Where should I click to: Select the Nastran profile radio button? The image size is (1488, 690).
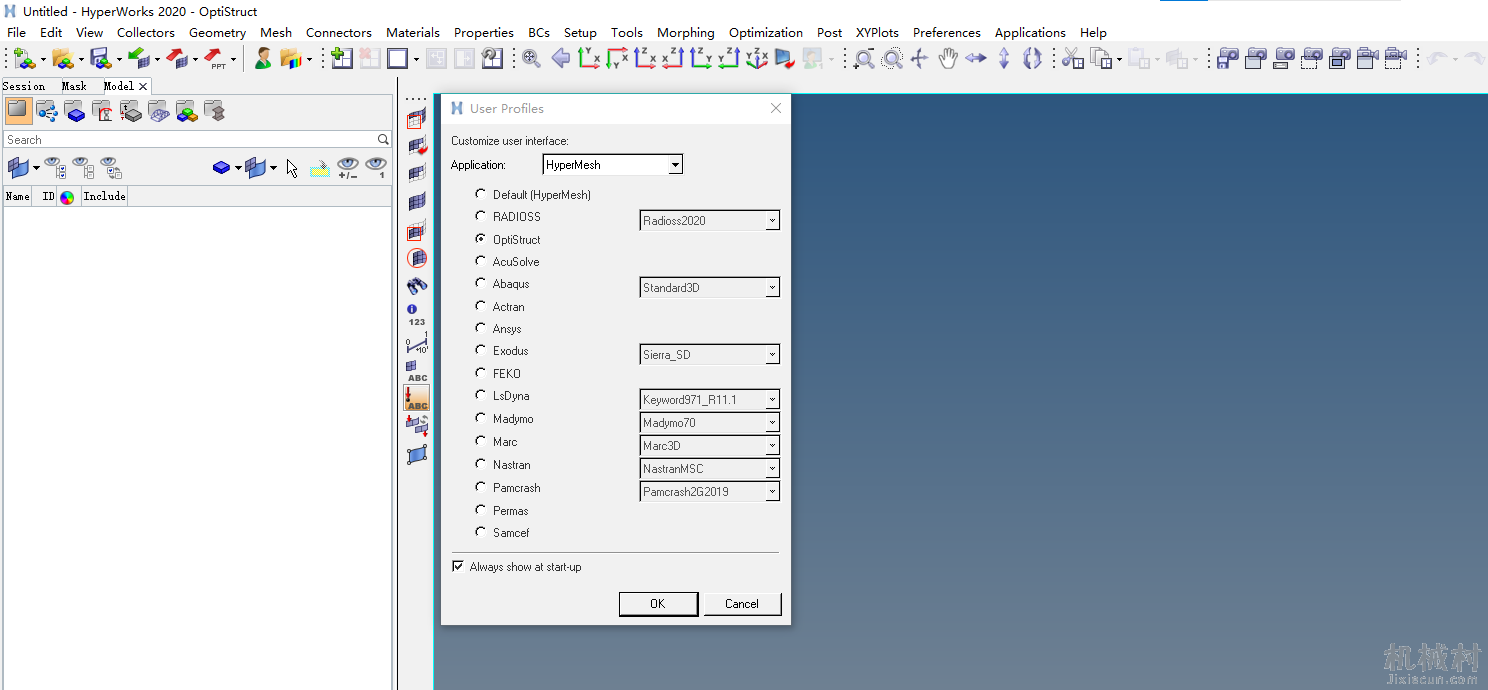(x=481, y=464)
